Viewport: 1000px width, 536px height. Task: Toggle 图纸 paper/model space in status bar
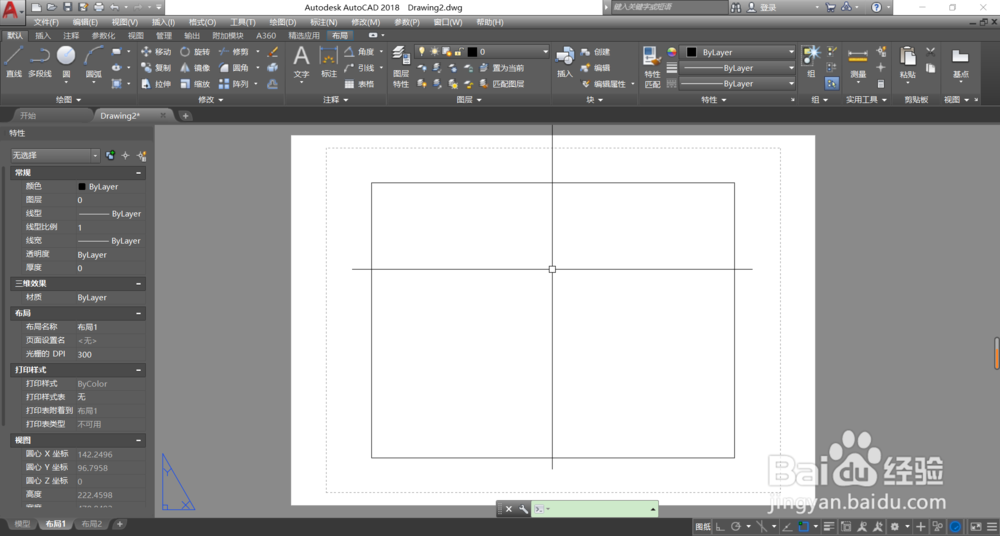click(x=703, y=526)
